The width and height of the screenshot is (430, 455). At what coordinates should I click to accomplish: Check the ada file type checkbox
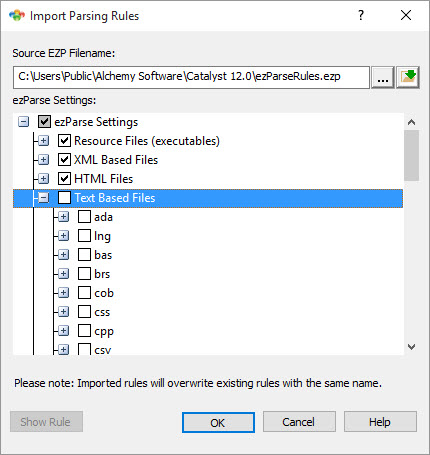[x=84, y=217]
